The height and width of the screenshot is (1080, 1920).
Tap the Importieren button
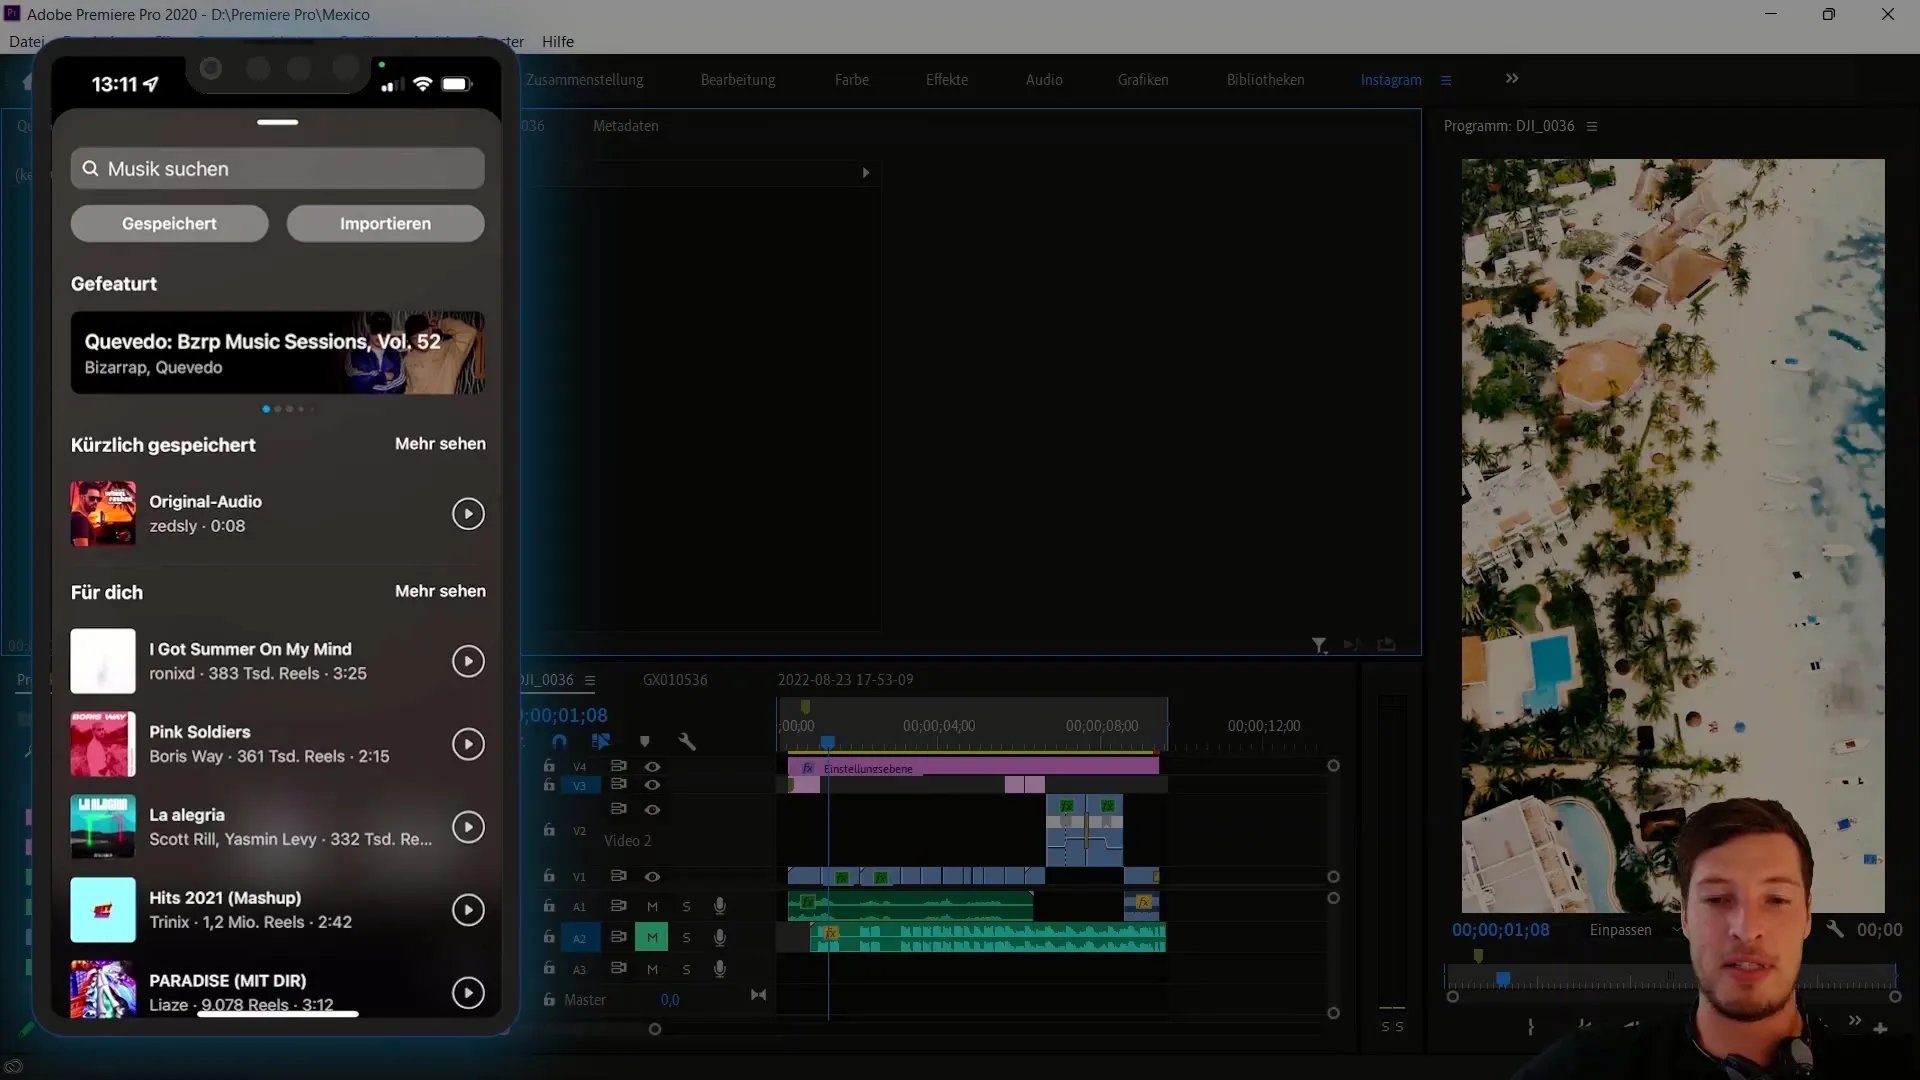point(385,224)
